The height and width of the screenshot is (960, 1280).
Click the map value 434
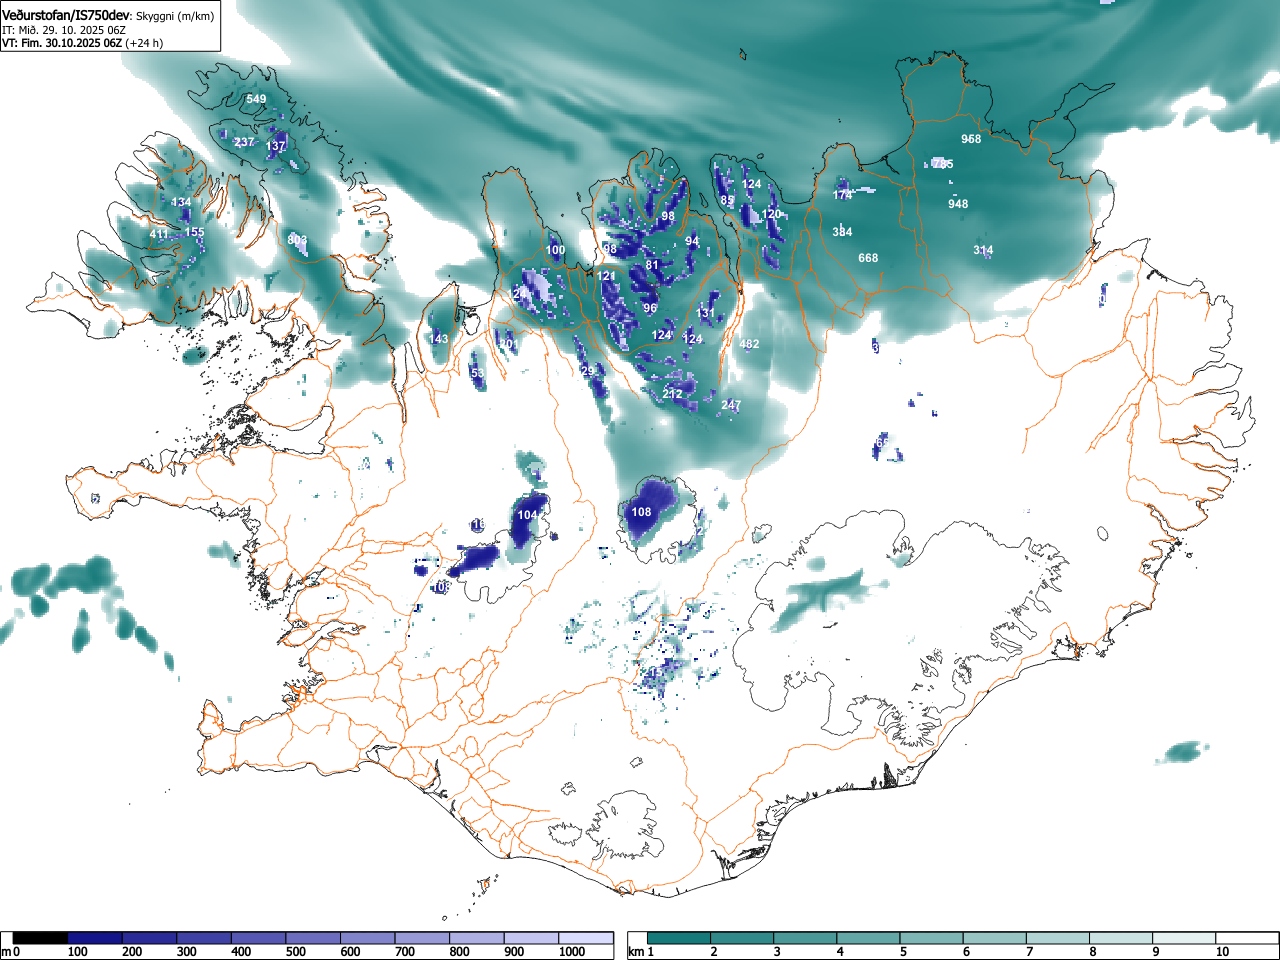181,202
